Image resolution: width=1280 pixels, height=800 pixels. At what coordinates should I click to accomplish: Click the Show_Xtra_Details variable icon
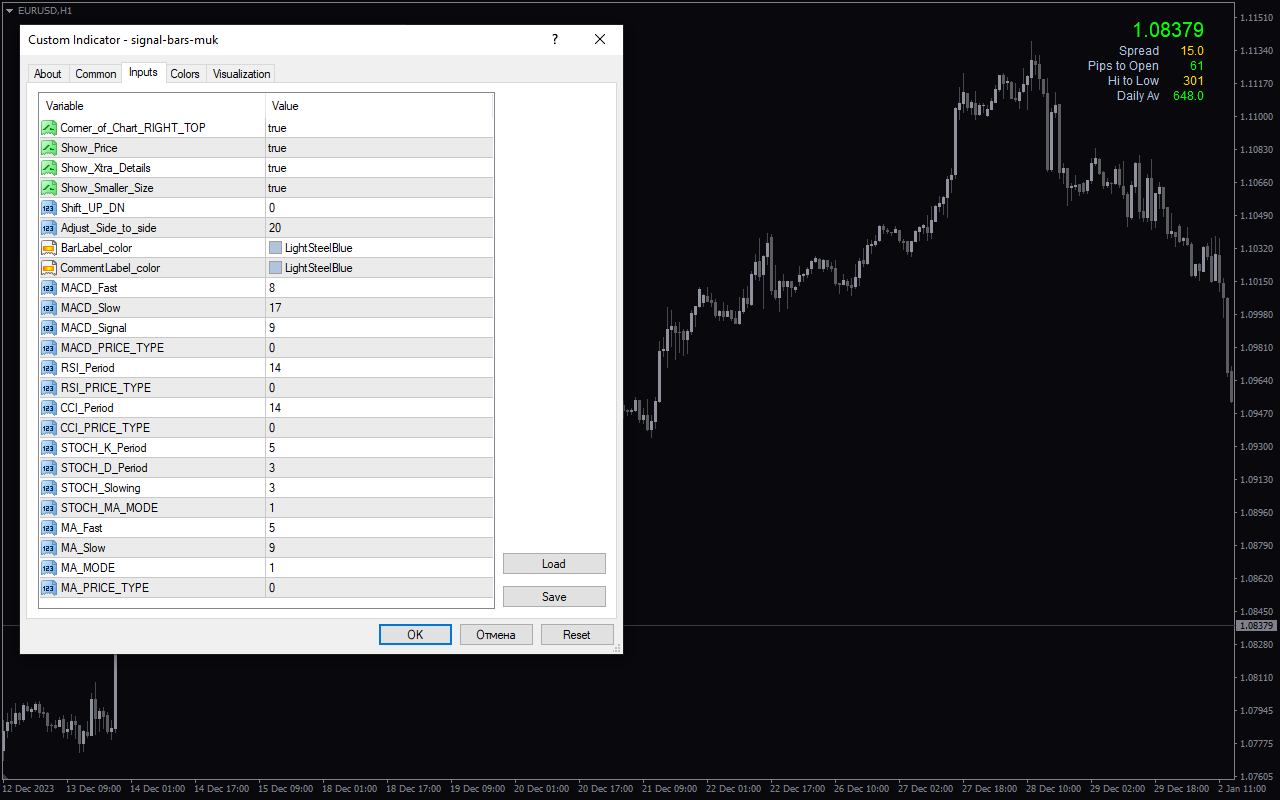pyautogui.click(x=48, y=168)
